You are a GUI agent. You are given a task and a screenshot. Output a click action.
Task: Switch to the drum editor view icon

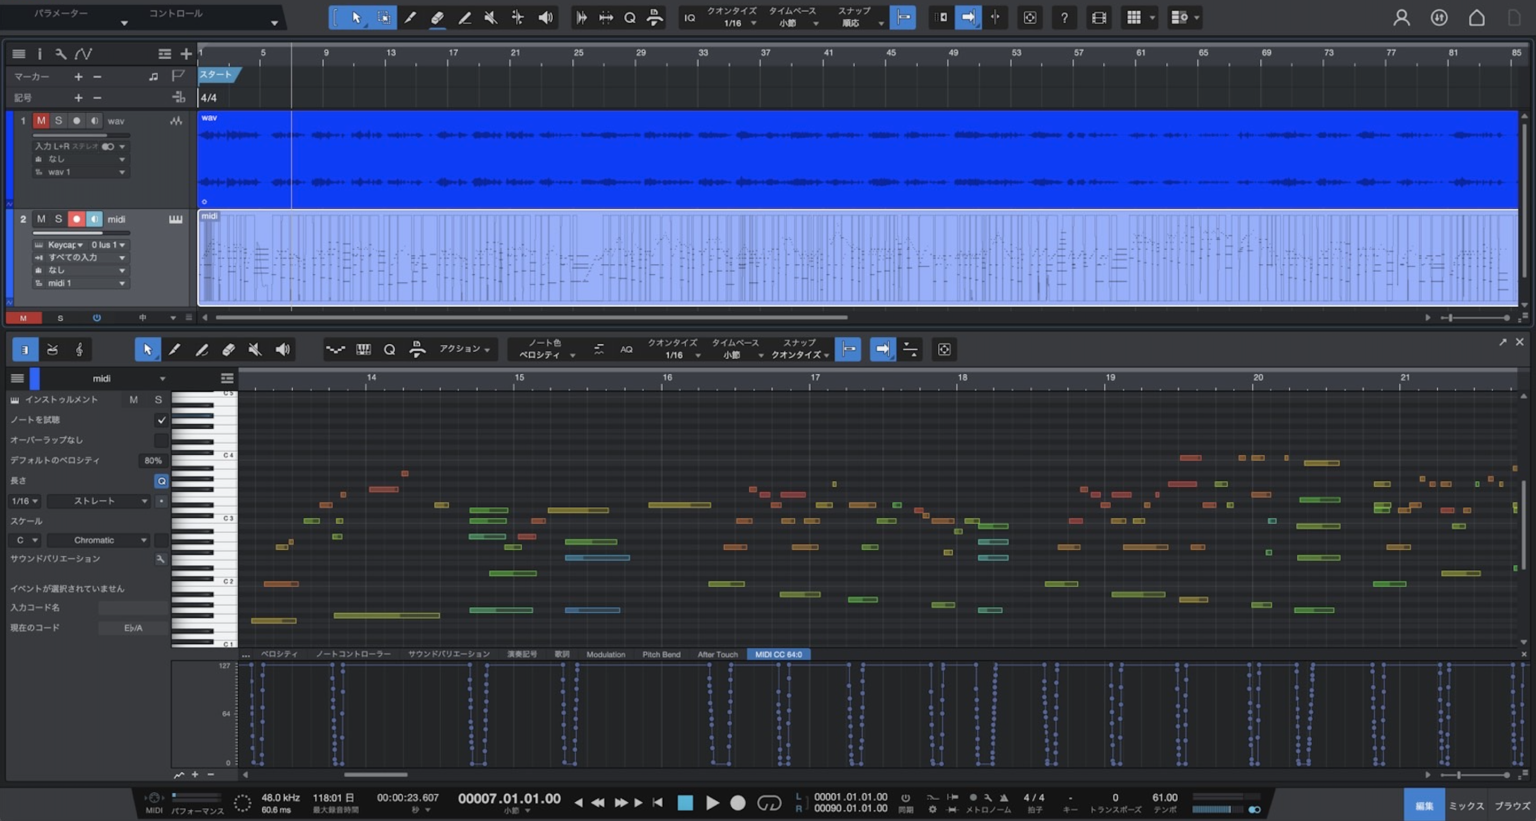pos(52,350)
